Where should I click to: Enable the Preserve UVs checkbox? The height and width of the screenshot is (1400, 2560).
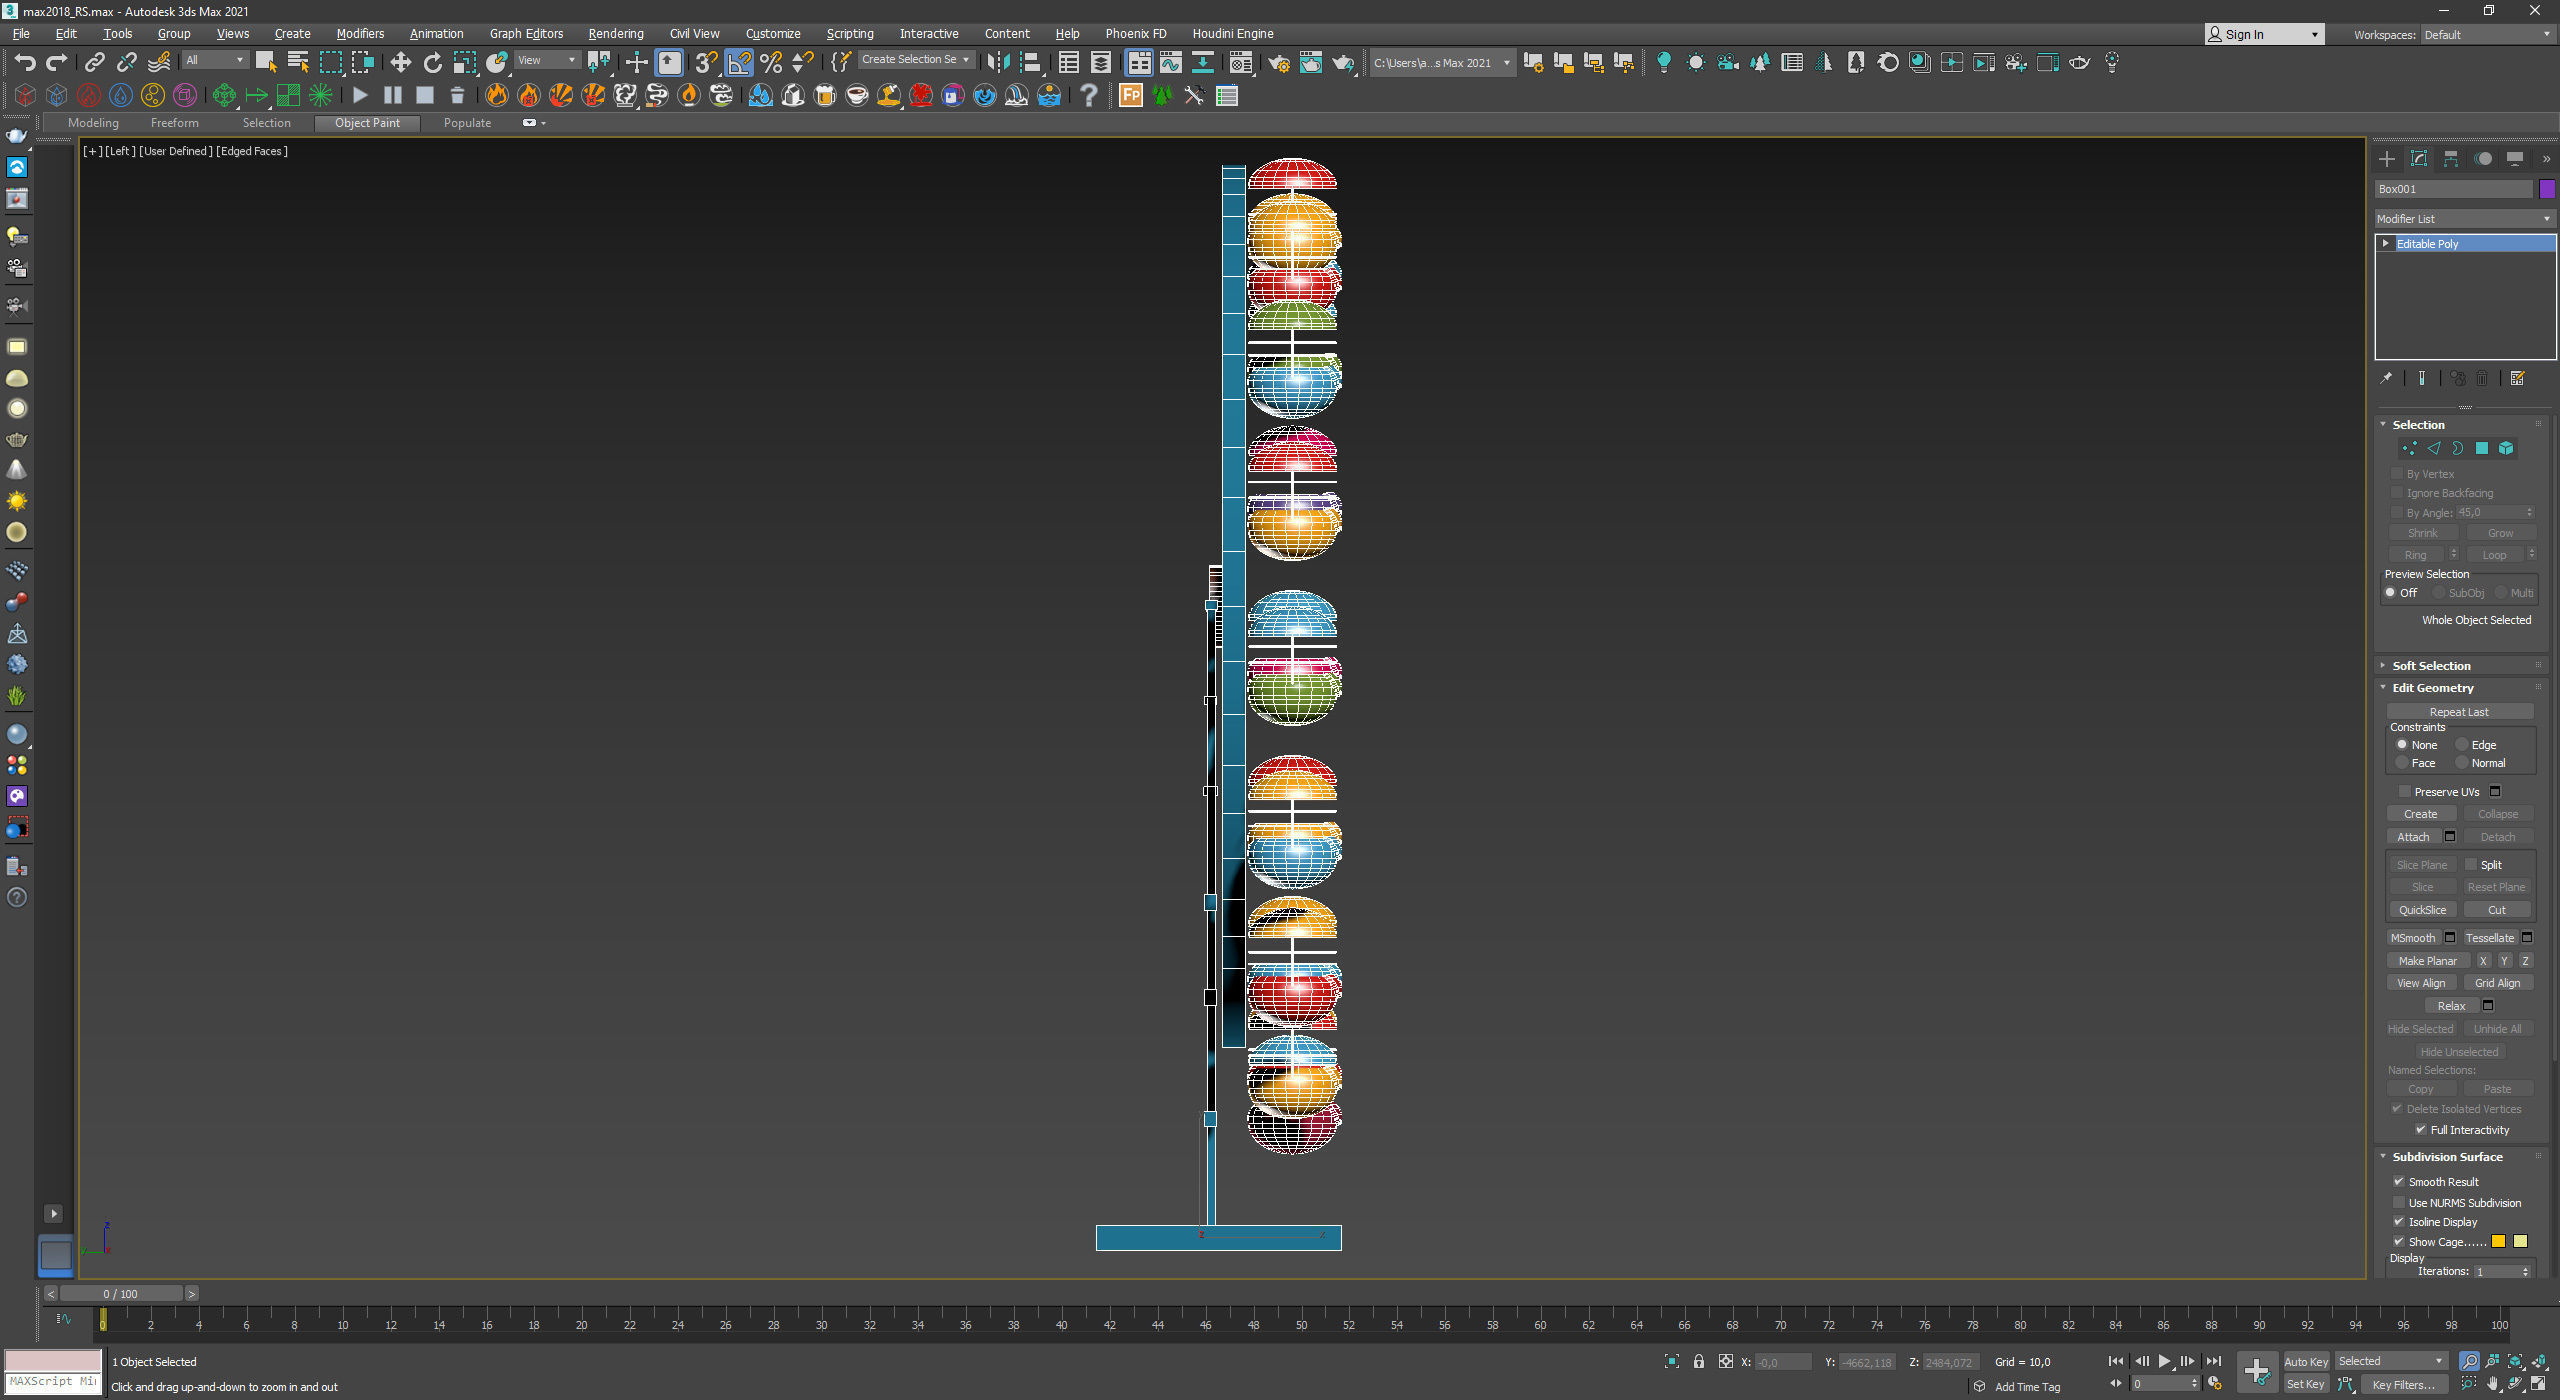coord(2406,791)
